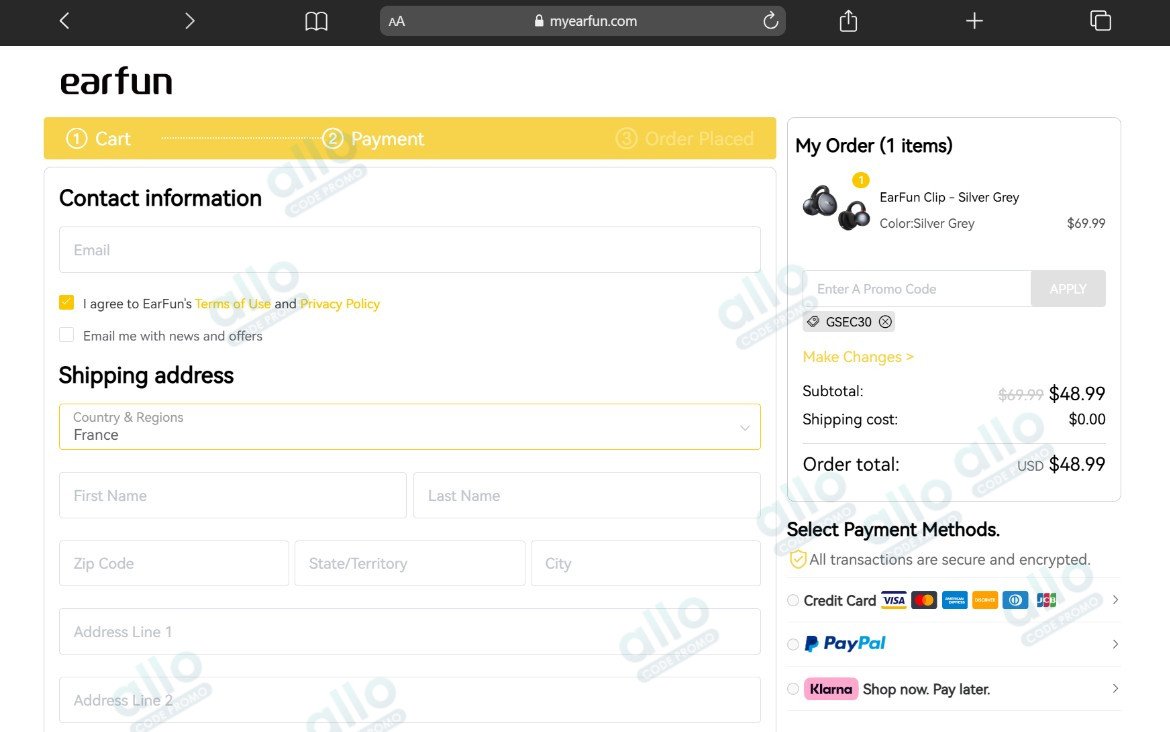Click the Last Name field
The image size is (1170, 732).
point(586,495)
